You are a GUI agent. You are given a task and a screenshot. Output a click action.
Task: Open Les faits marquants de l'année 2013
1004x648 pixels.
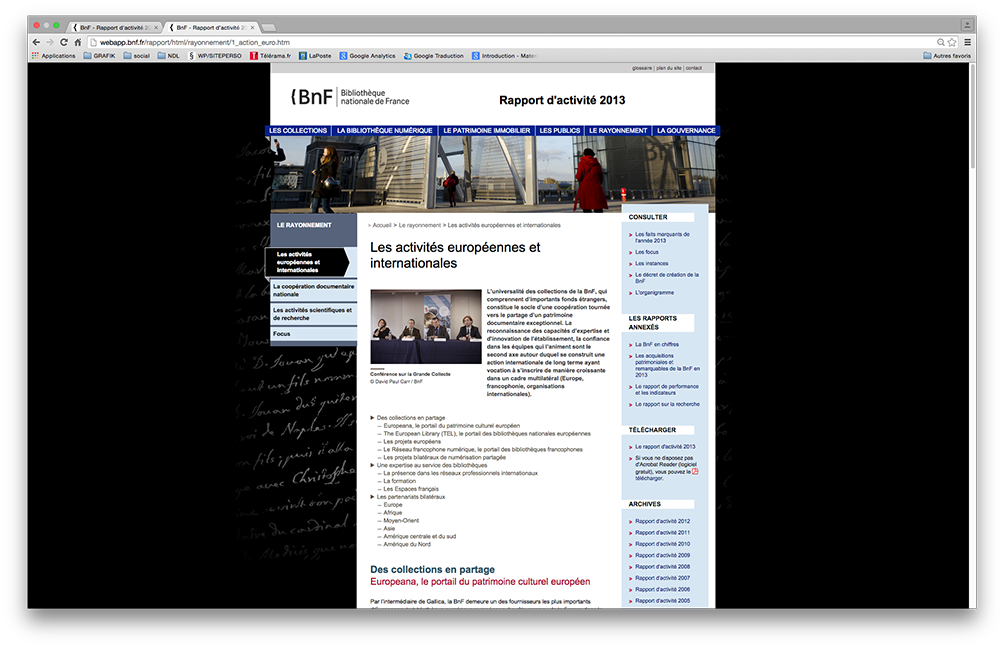coord(662,238)
